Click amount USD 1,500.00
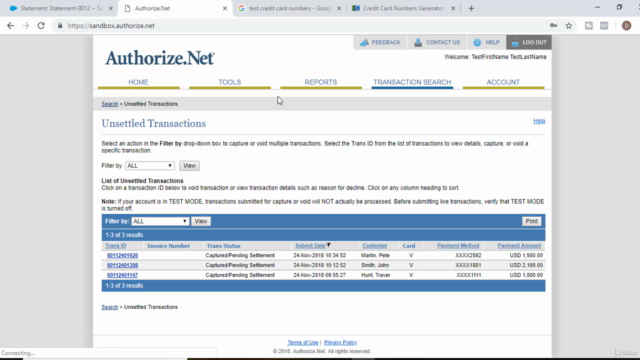This screenshot has width=640, height=360. [x=526, y=256]
